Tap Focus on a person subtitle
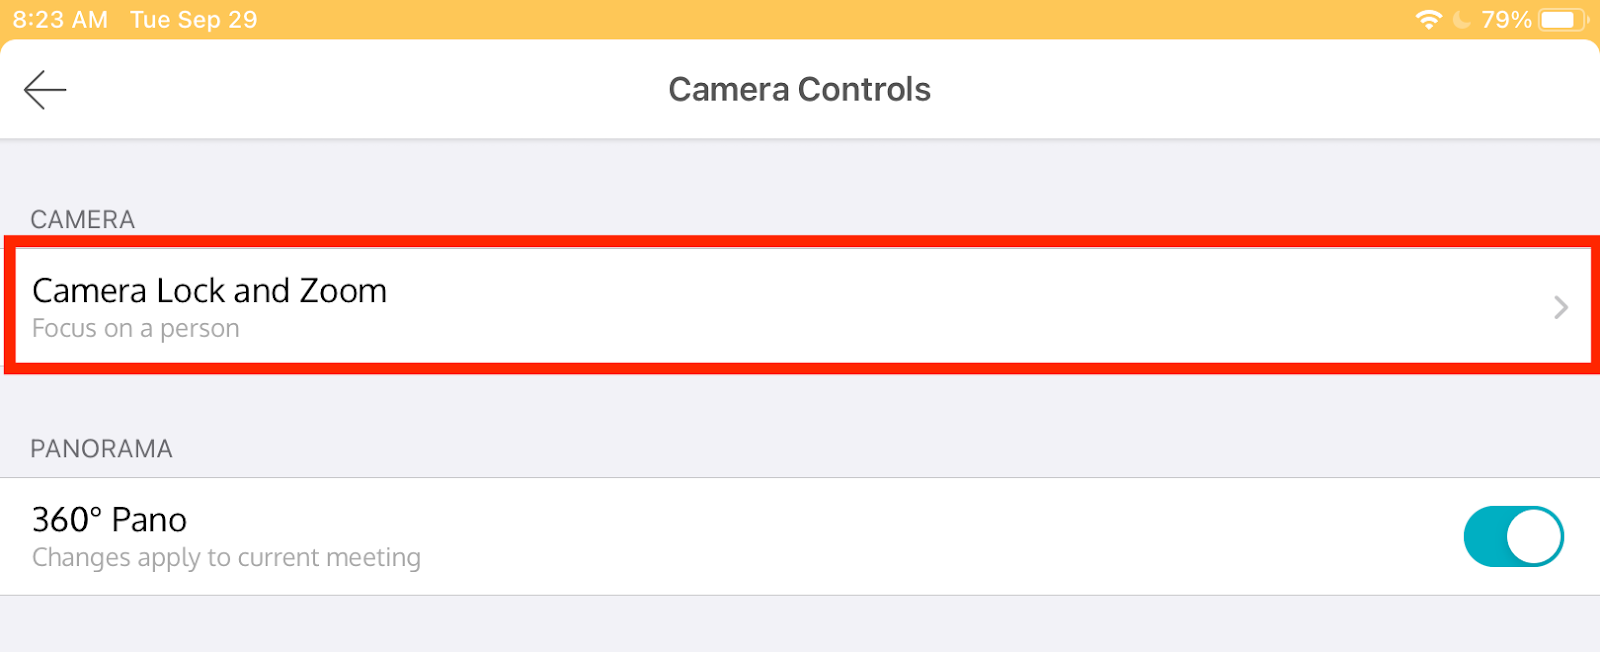Image resolution: width=1600 pixels, height=652 pixels. coord(135,328)
